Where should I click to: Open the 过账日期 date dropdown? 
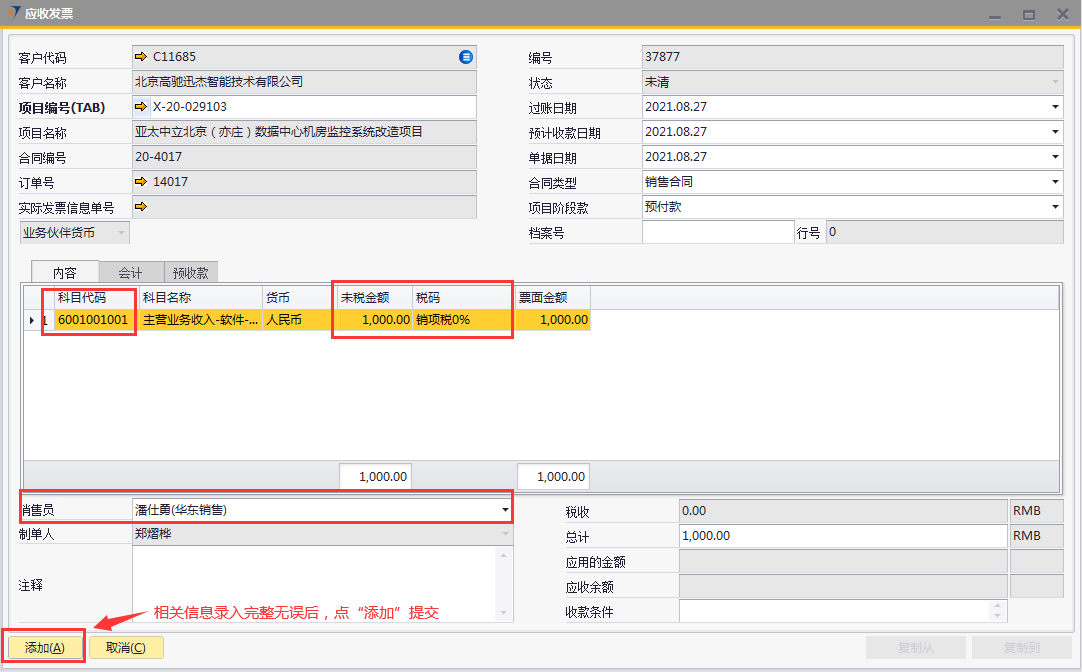click(x=1055, y=107)
